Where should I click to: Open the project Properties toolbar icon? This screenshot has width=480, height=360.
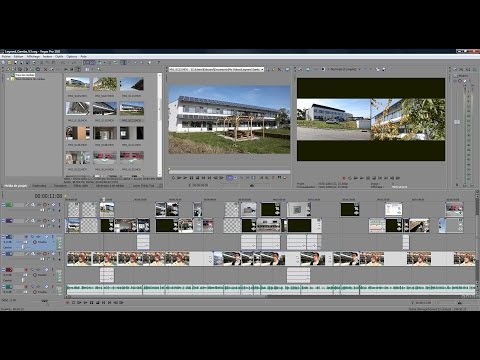[34, 62]
